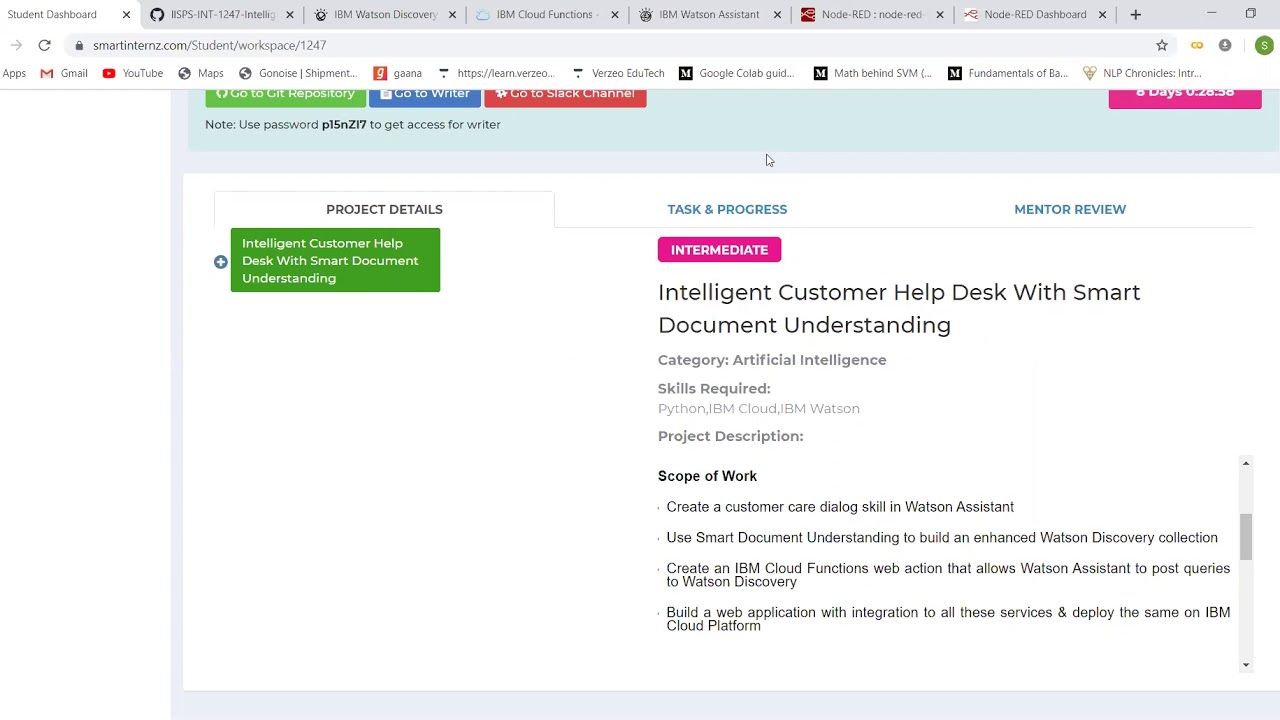Click the Go to Writer button
Viewport: 1280px width, 720px height.
pyautogui.click(x=425, y=96)
